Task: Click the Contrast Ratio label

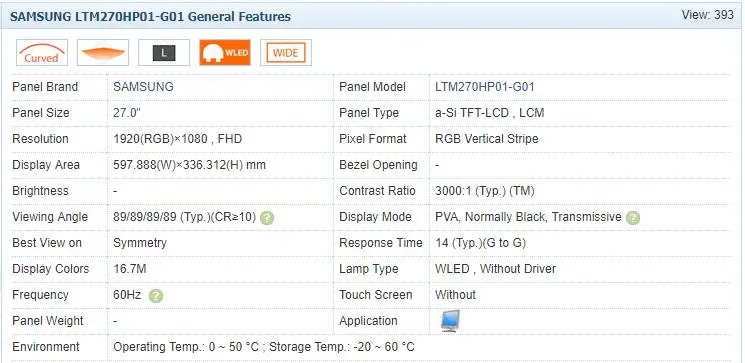Action: [377, 191]
